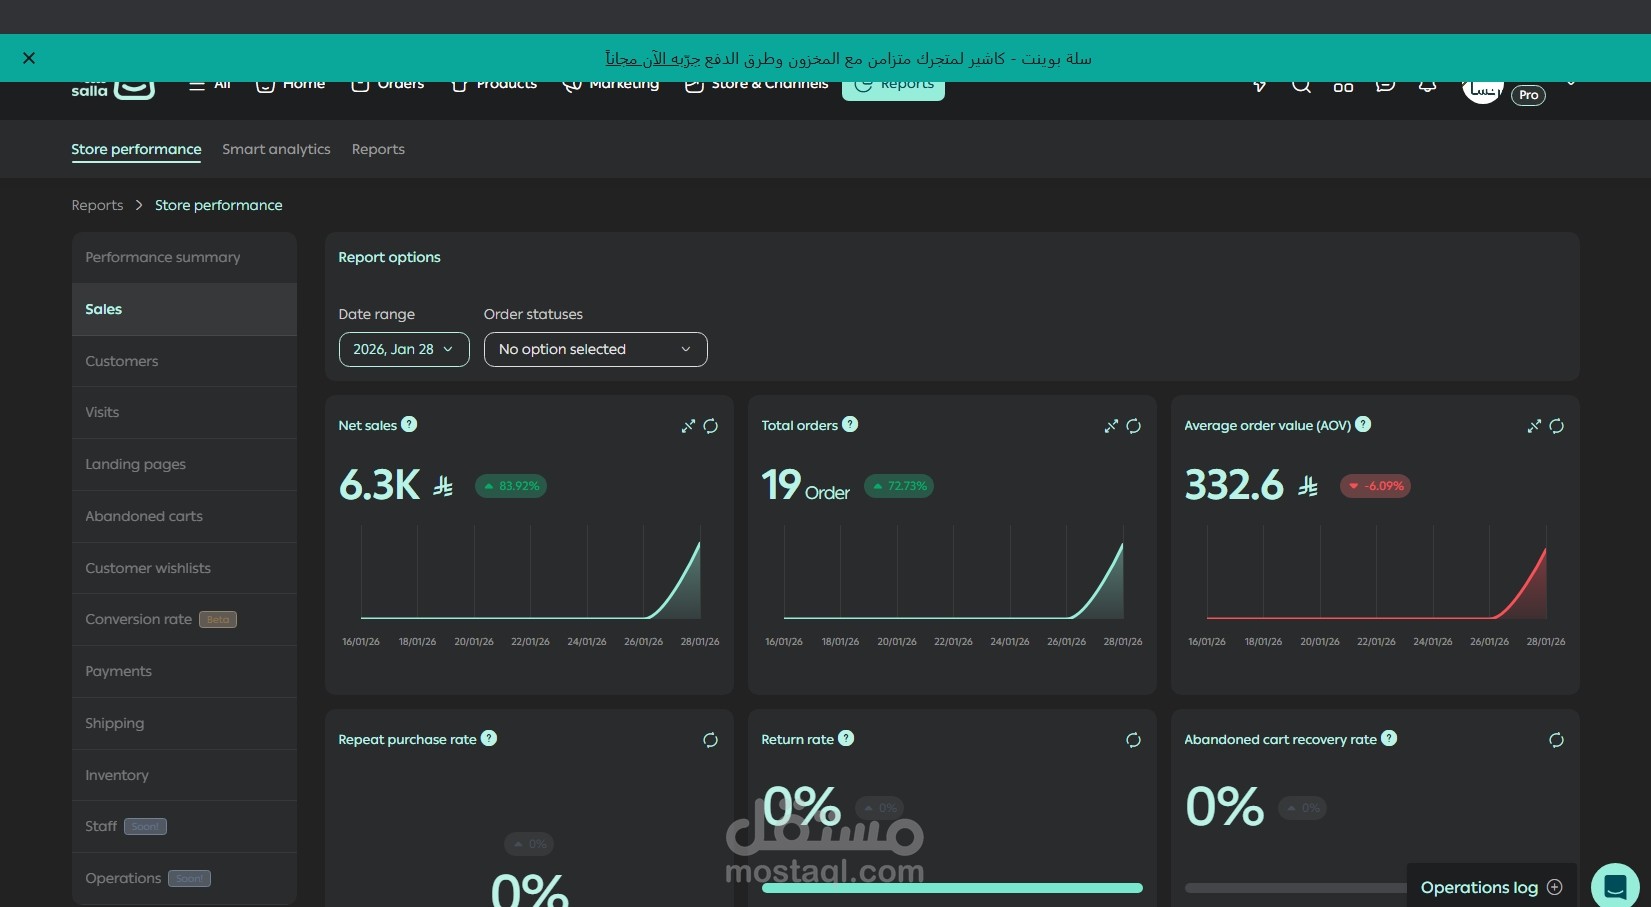Open Performance summary in sidebar
The width and height of the screenshot is (1651, 907).
click(x=184, y=257)
